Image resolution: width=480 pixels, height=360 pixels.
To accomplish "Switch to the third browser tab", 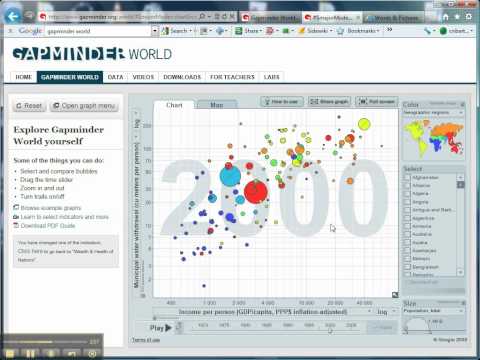I will [x=393, y=18].
